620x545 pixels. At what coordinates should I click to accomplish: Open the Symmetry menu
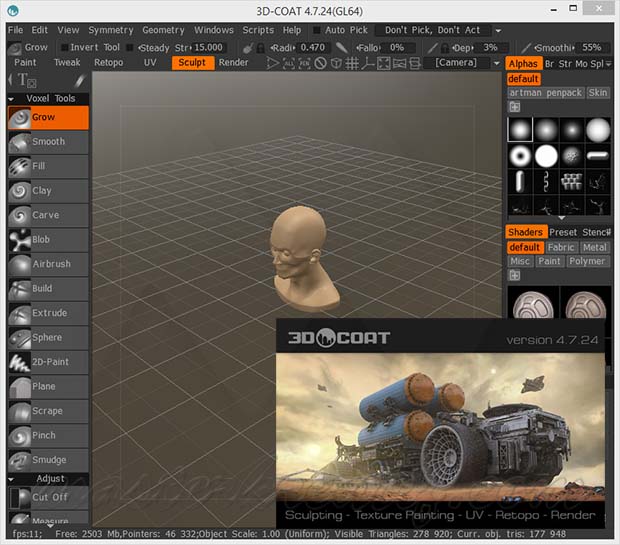[111, 30]
